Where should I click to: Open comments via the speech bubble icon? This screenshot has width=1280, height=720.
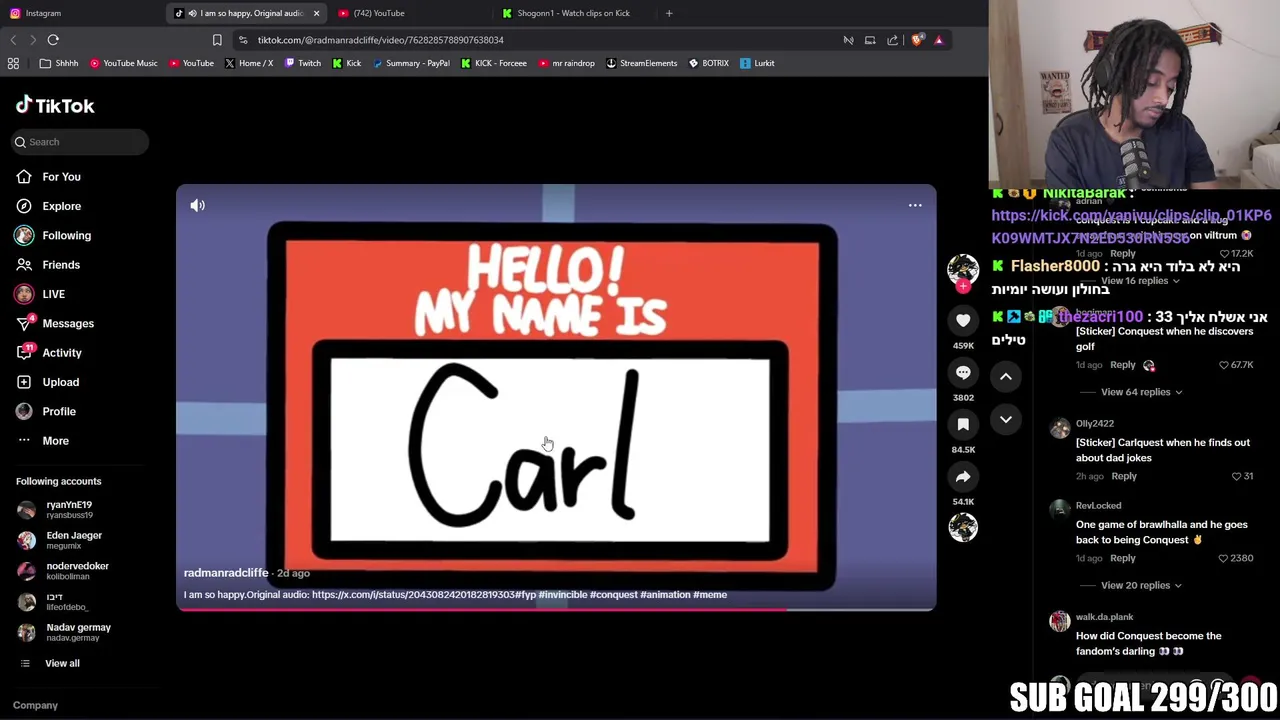[963, 372]
